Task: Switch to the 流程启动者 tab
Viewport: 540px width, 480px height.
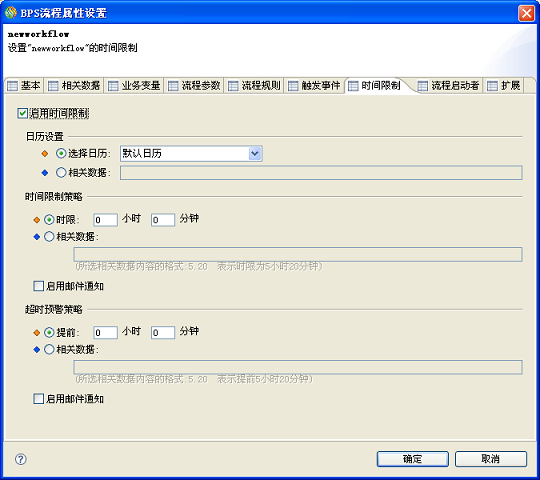Action: (x=448, y=85)
